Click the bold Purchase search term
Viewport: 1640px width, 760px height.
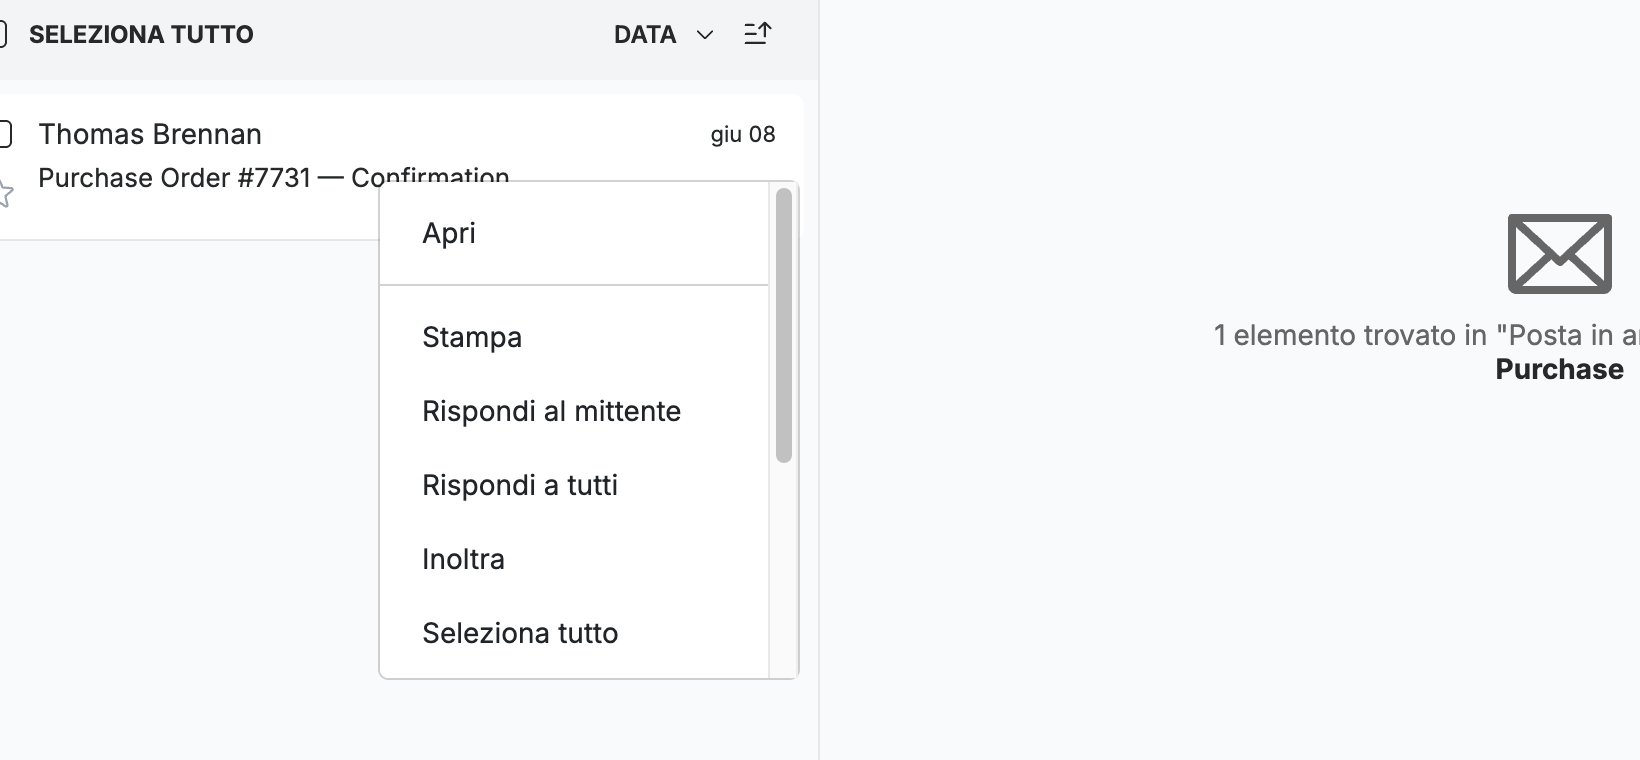pyautogui.click(x=1559, y=369)
